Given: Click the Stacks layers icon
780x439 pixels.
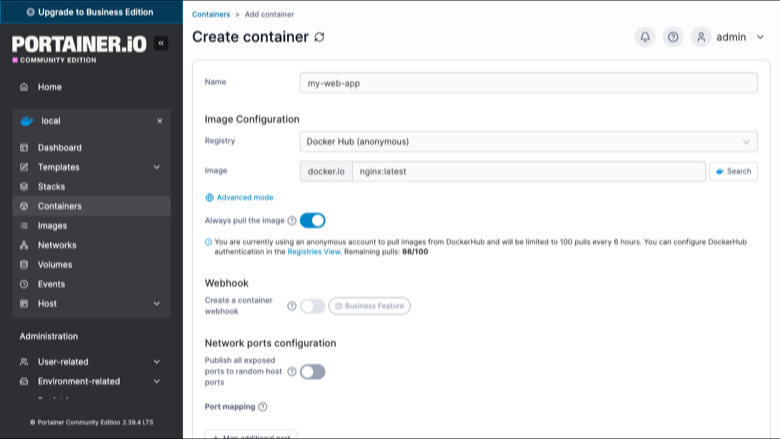Looking at the screenshot, I should (24, 186).
